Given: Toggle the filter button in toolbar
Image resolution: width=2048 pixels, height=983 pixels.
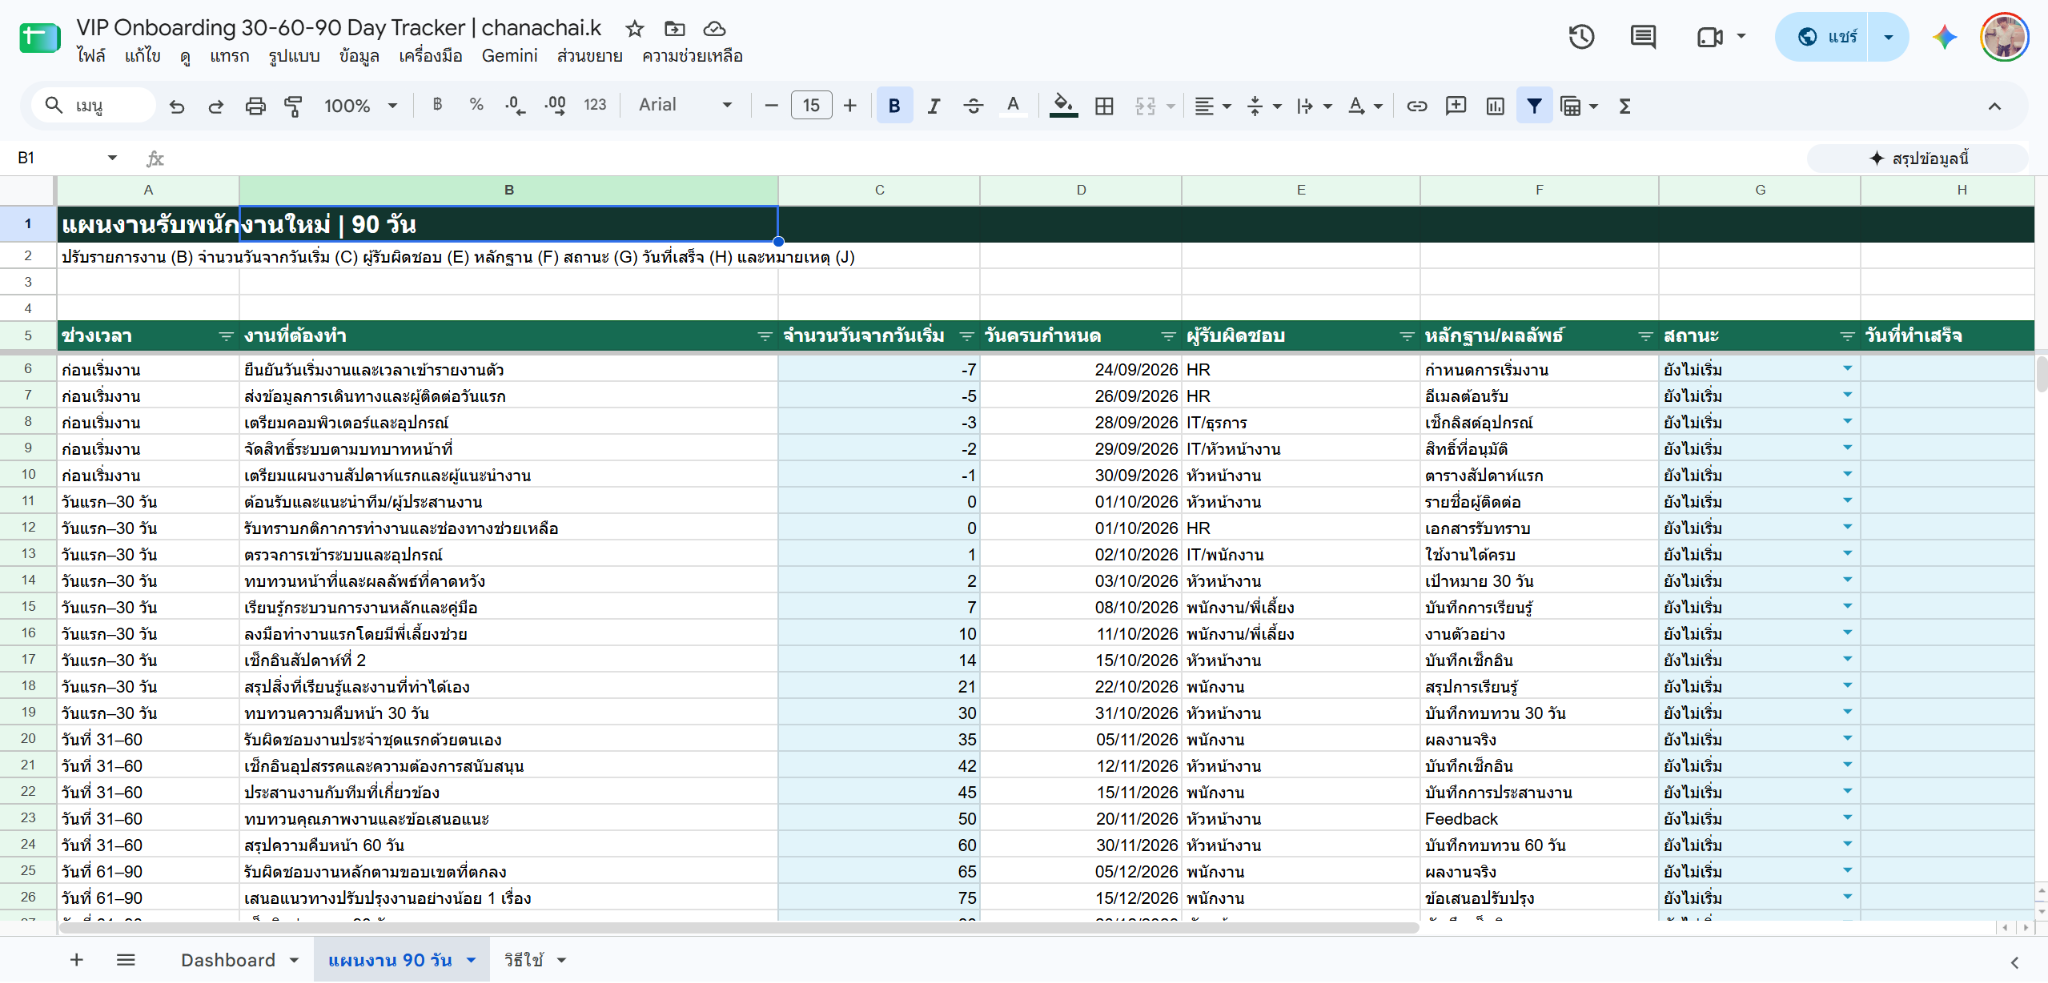Looking at the screenshot, I should coord(1534,106).
